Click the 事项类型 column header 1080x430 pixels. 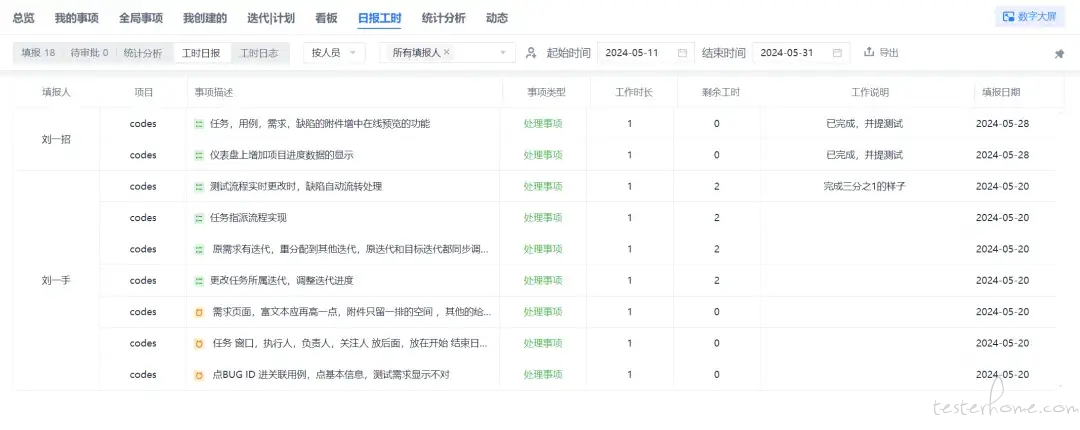tap(547, 92)
